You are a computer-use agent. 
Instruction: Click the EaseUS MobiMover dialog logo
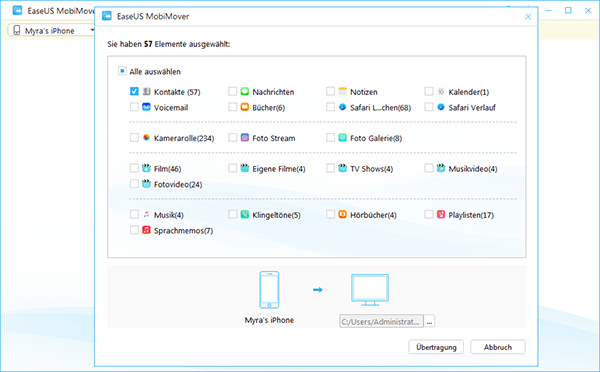(x=107, y=16)
